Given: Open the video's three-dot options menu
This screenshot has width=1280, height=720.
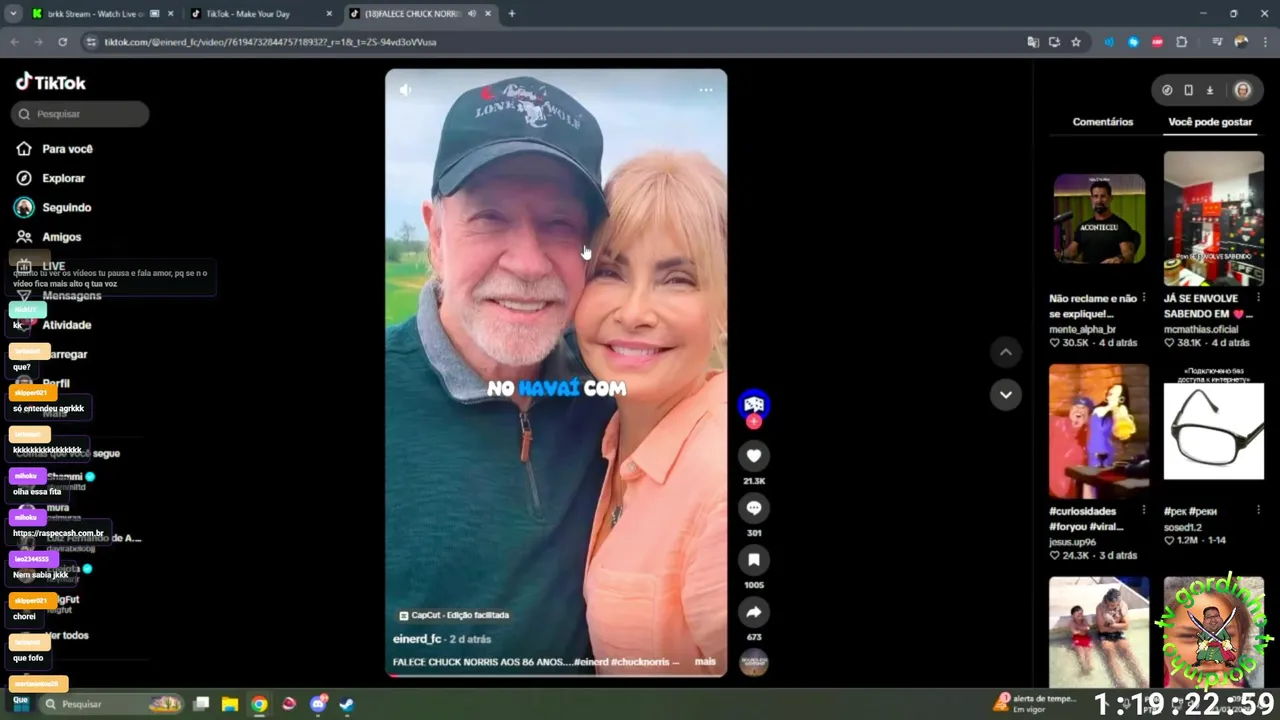Looking at the screenshot, I should [x=706, y=90].
